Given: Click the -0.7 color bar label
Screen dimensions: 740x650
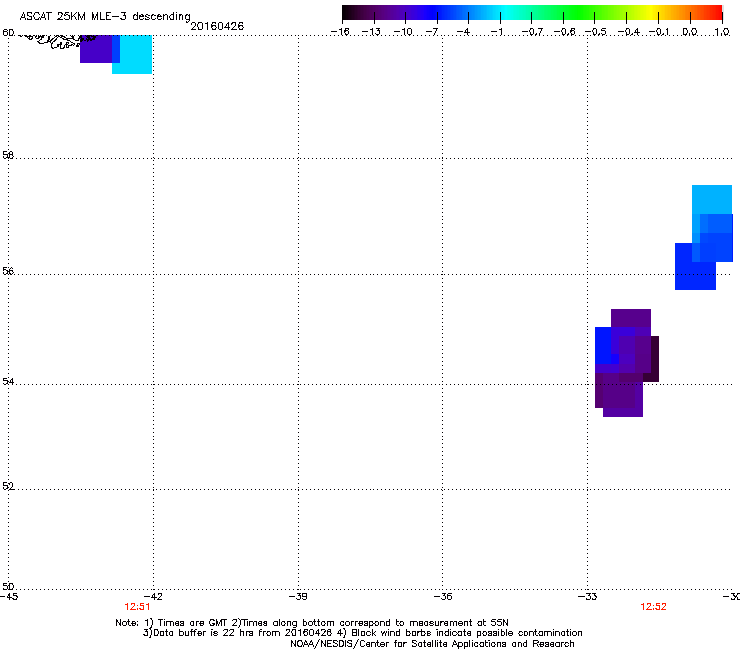Looking at the screenshot, I should (x=532, y=32).
